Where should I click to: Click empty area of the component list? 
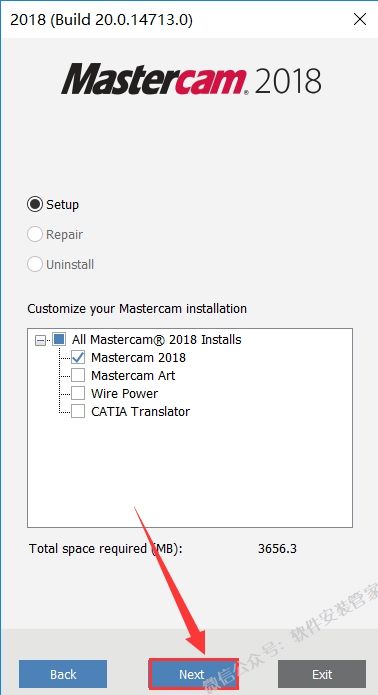pos(190,472)
